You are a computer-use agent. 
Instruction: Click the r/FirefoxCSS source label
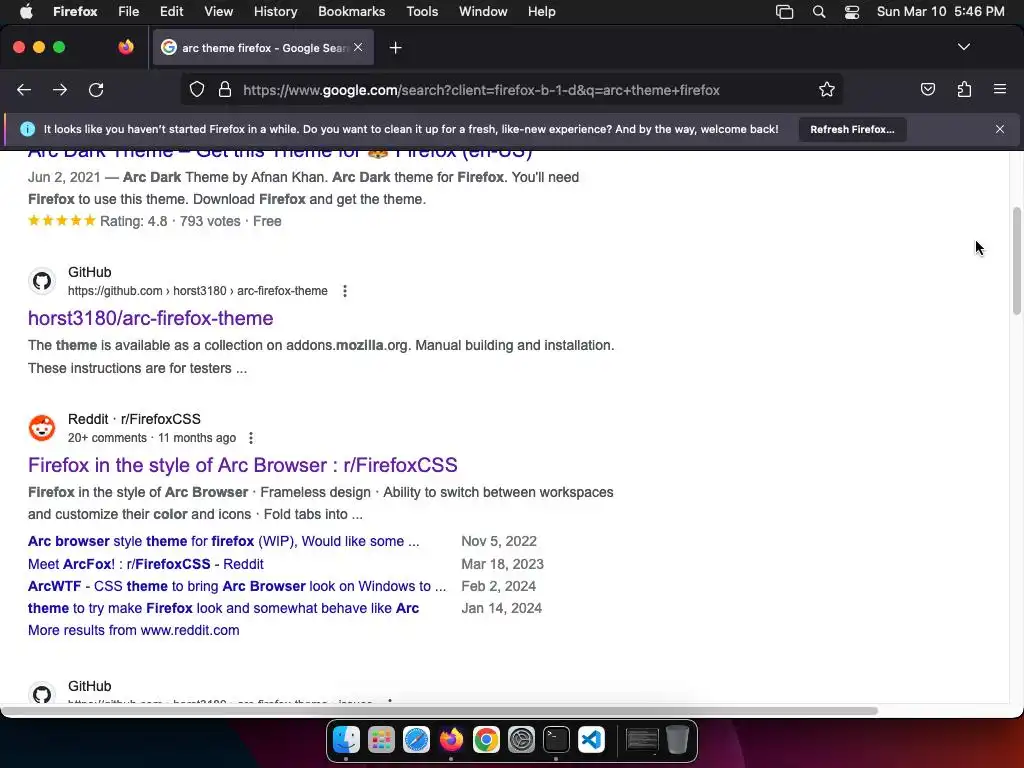(x=161, y=419)
